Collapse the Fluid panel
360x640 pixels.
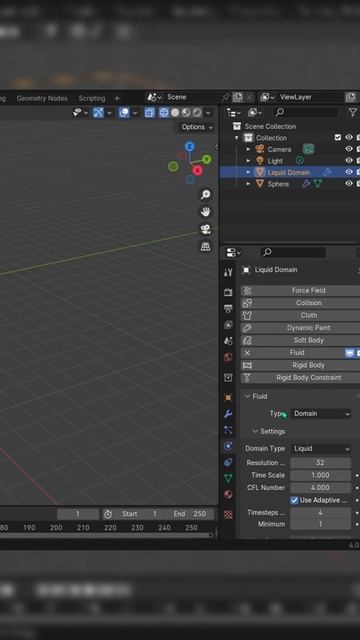click(247, 396)
